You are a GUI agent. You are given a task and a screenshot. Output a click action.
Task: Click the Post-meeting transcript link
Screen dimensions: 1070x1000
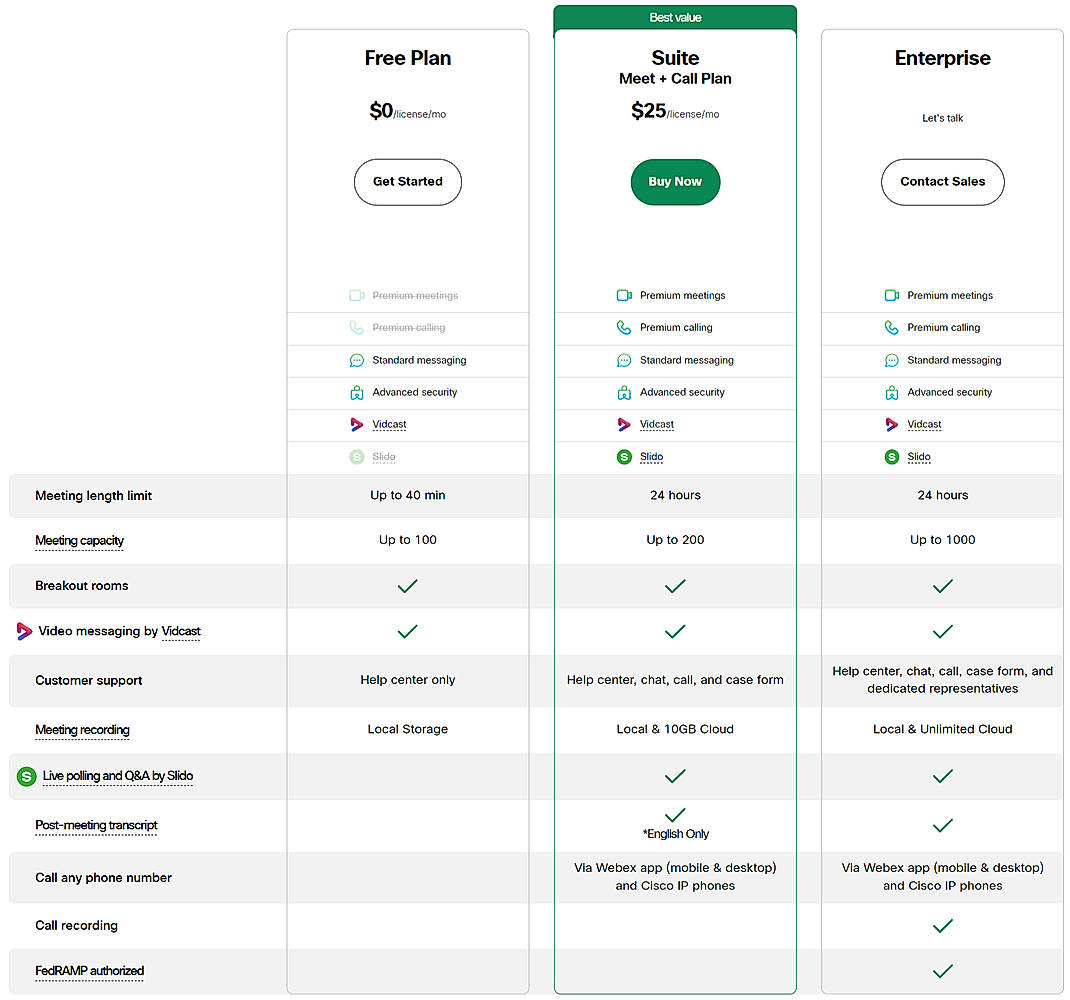click(95, 825)
